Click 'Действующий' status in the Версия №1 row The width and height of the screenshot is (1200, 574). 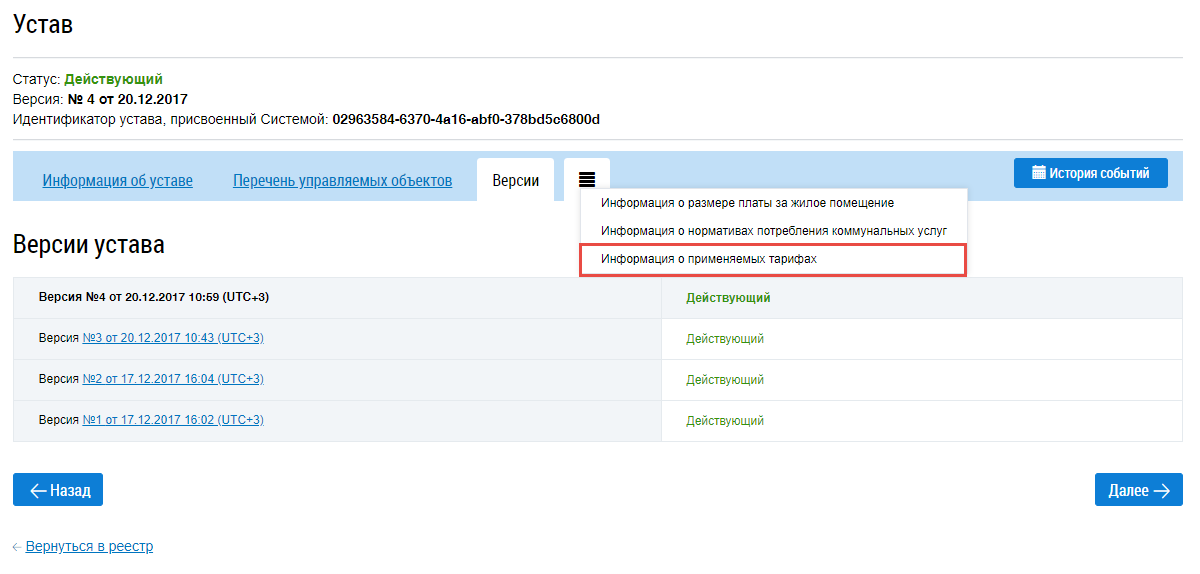pos(725,421)
